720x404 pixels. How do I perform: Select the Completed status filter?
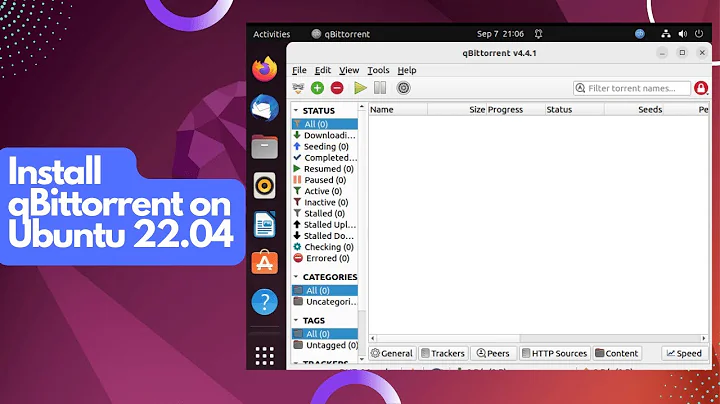point(325,157)
